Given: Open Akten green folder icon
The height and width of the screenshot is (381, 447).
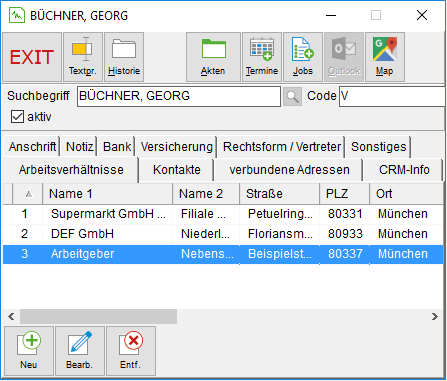Looking at the screenshot, I should pyautogui.click(x=213, y=57).
